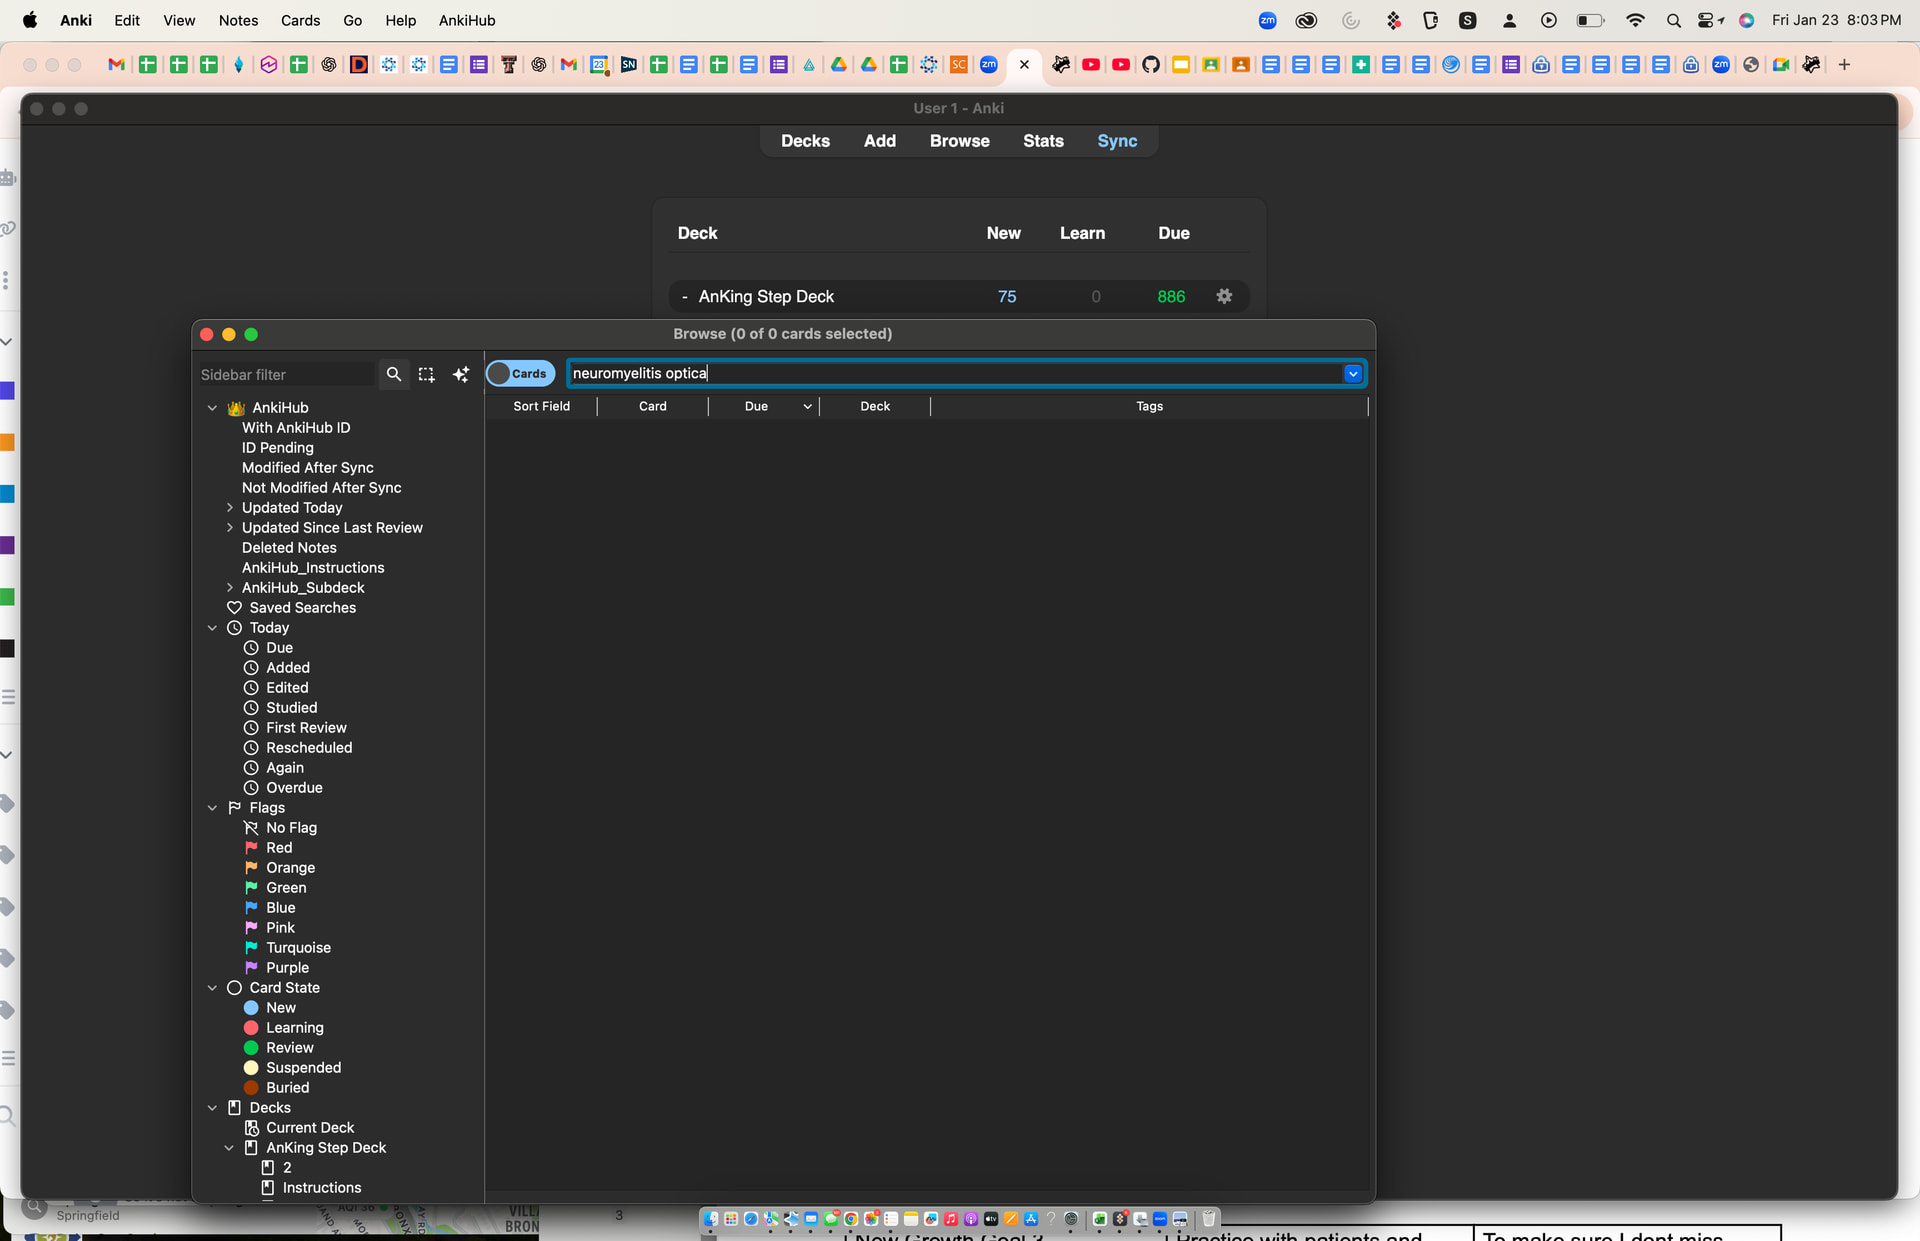Screen dimensions: 1920x1241
Task: Click the Red flag item
Action: [279, 848]
